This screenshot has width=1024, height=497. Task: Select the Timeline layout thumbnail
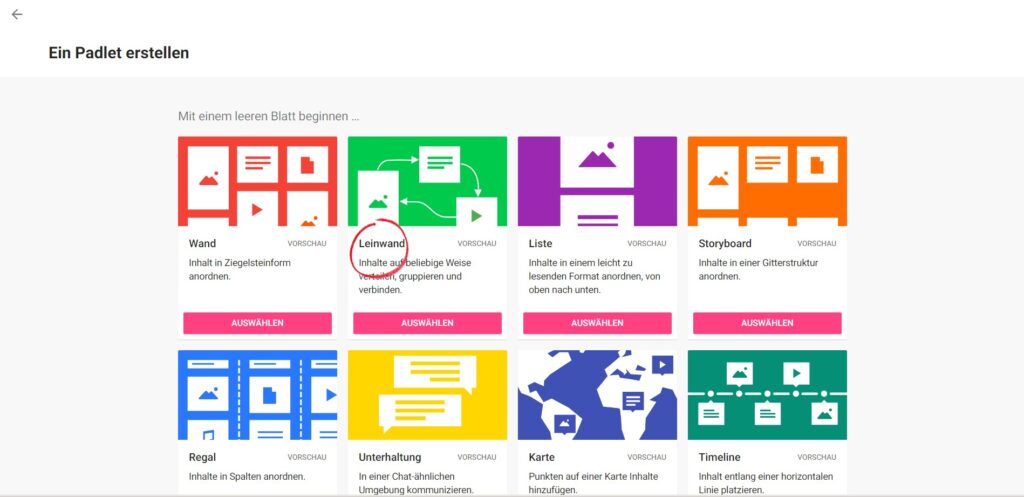[767, 394]
